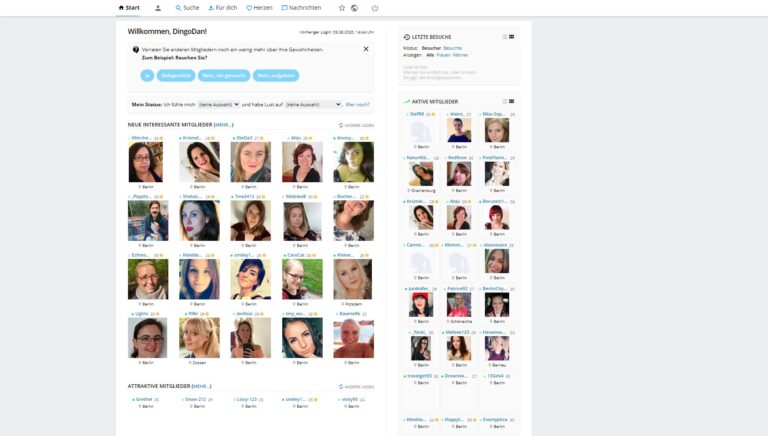Reload attractive members via Andere laden
This screenshot has width=768, height=436.
click(357, 387)
